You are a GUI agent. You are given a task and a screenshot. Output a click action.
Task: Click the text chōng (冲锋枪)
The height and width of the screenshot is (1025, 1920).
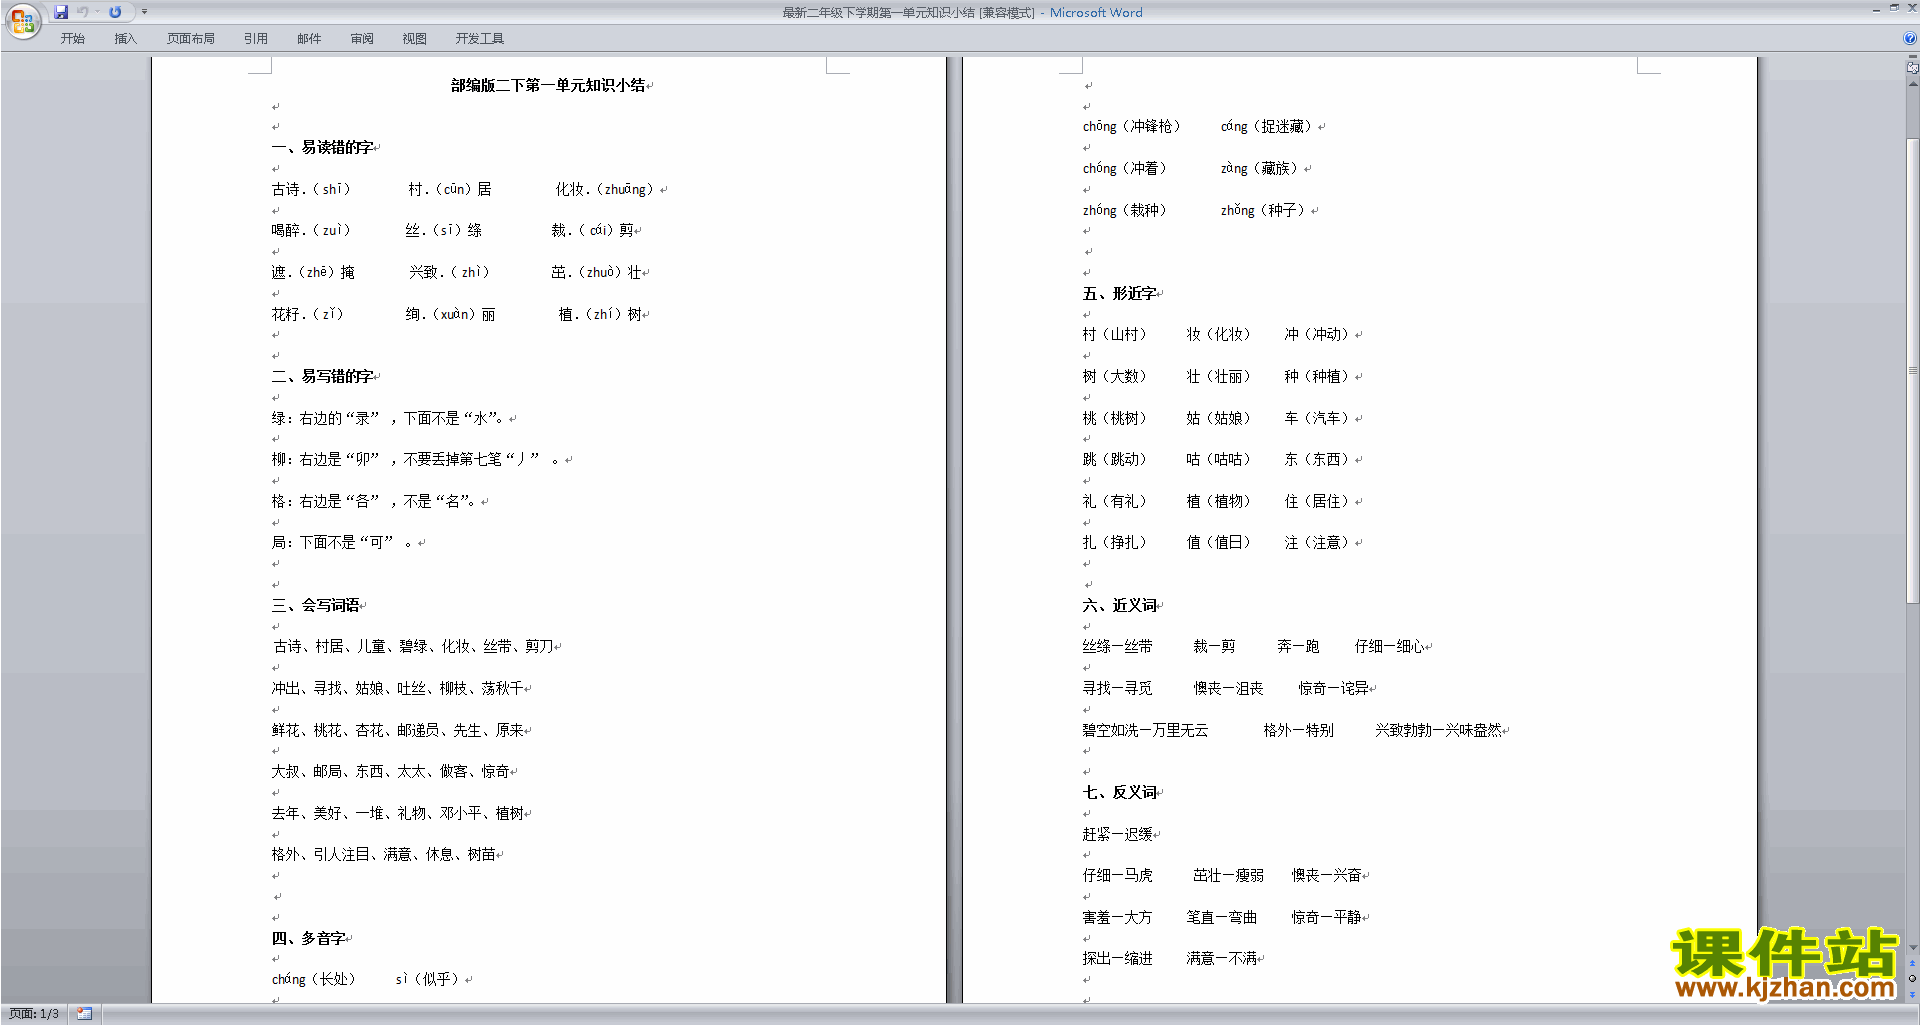[x=1132, y=127]
